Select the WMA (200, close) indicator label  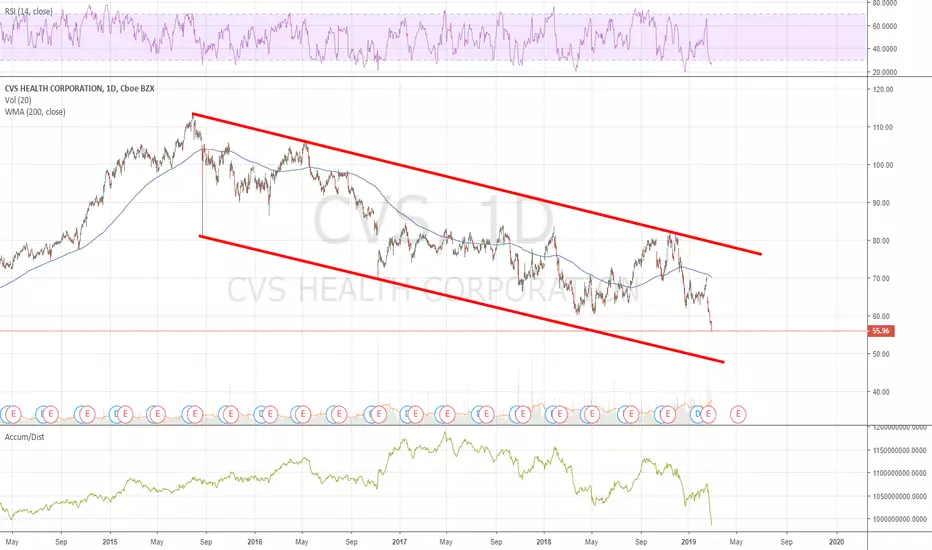[35, 112]
